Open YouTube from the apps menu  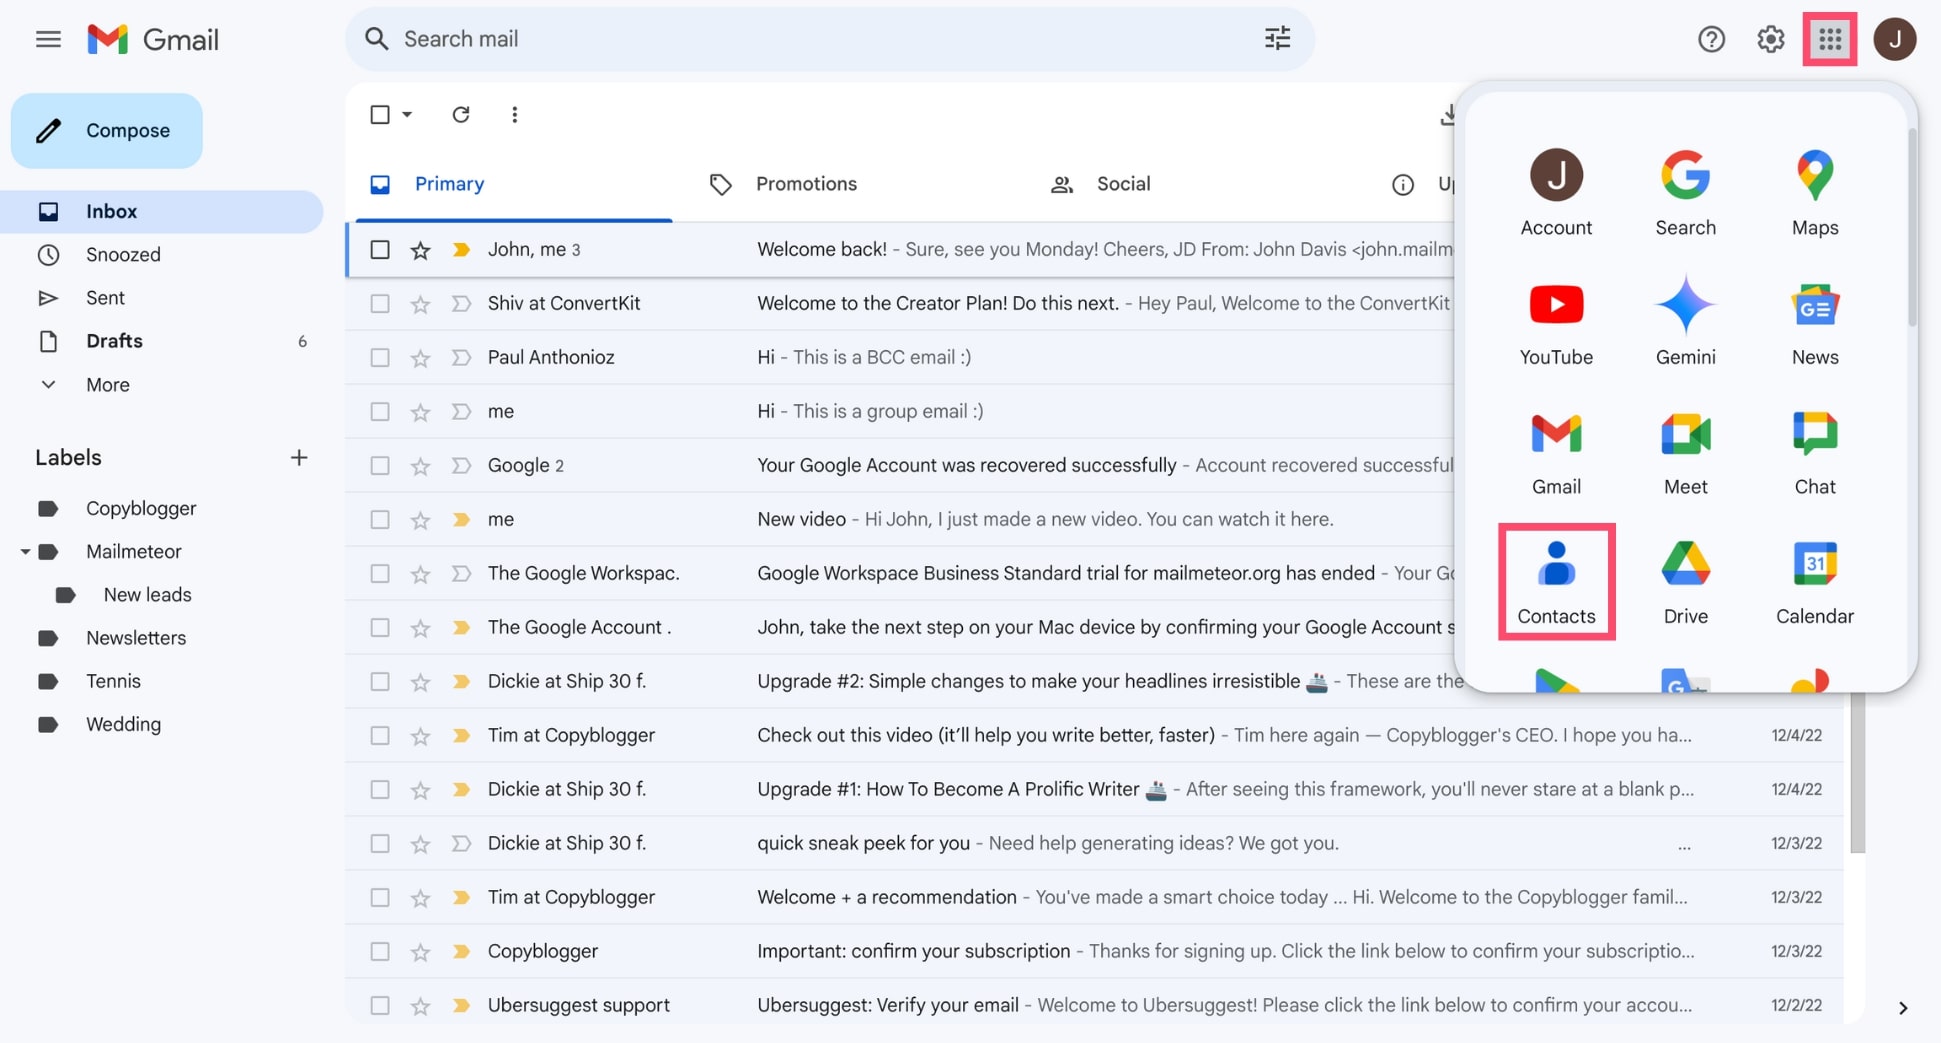coord(1556,320)
